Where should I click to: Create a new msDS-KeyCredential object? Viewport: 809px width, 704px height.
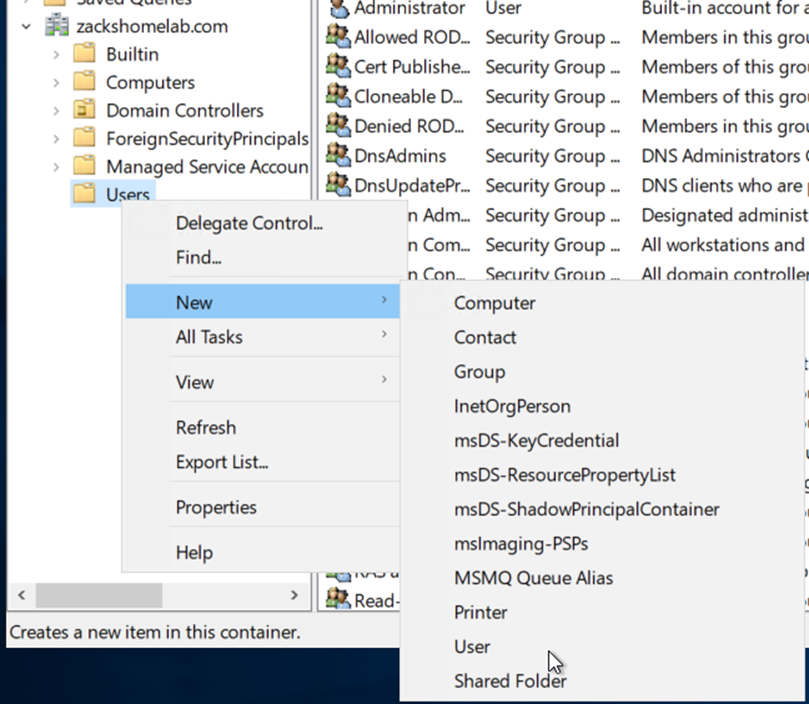coord(602,440)
